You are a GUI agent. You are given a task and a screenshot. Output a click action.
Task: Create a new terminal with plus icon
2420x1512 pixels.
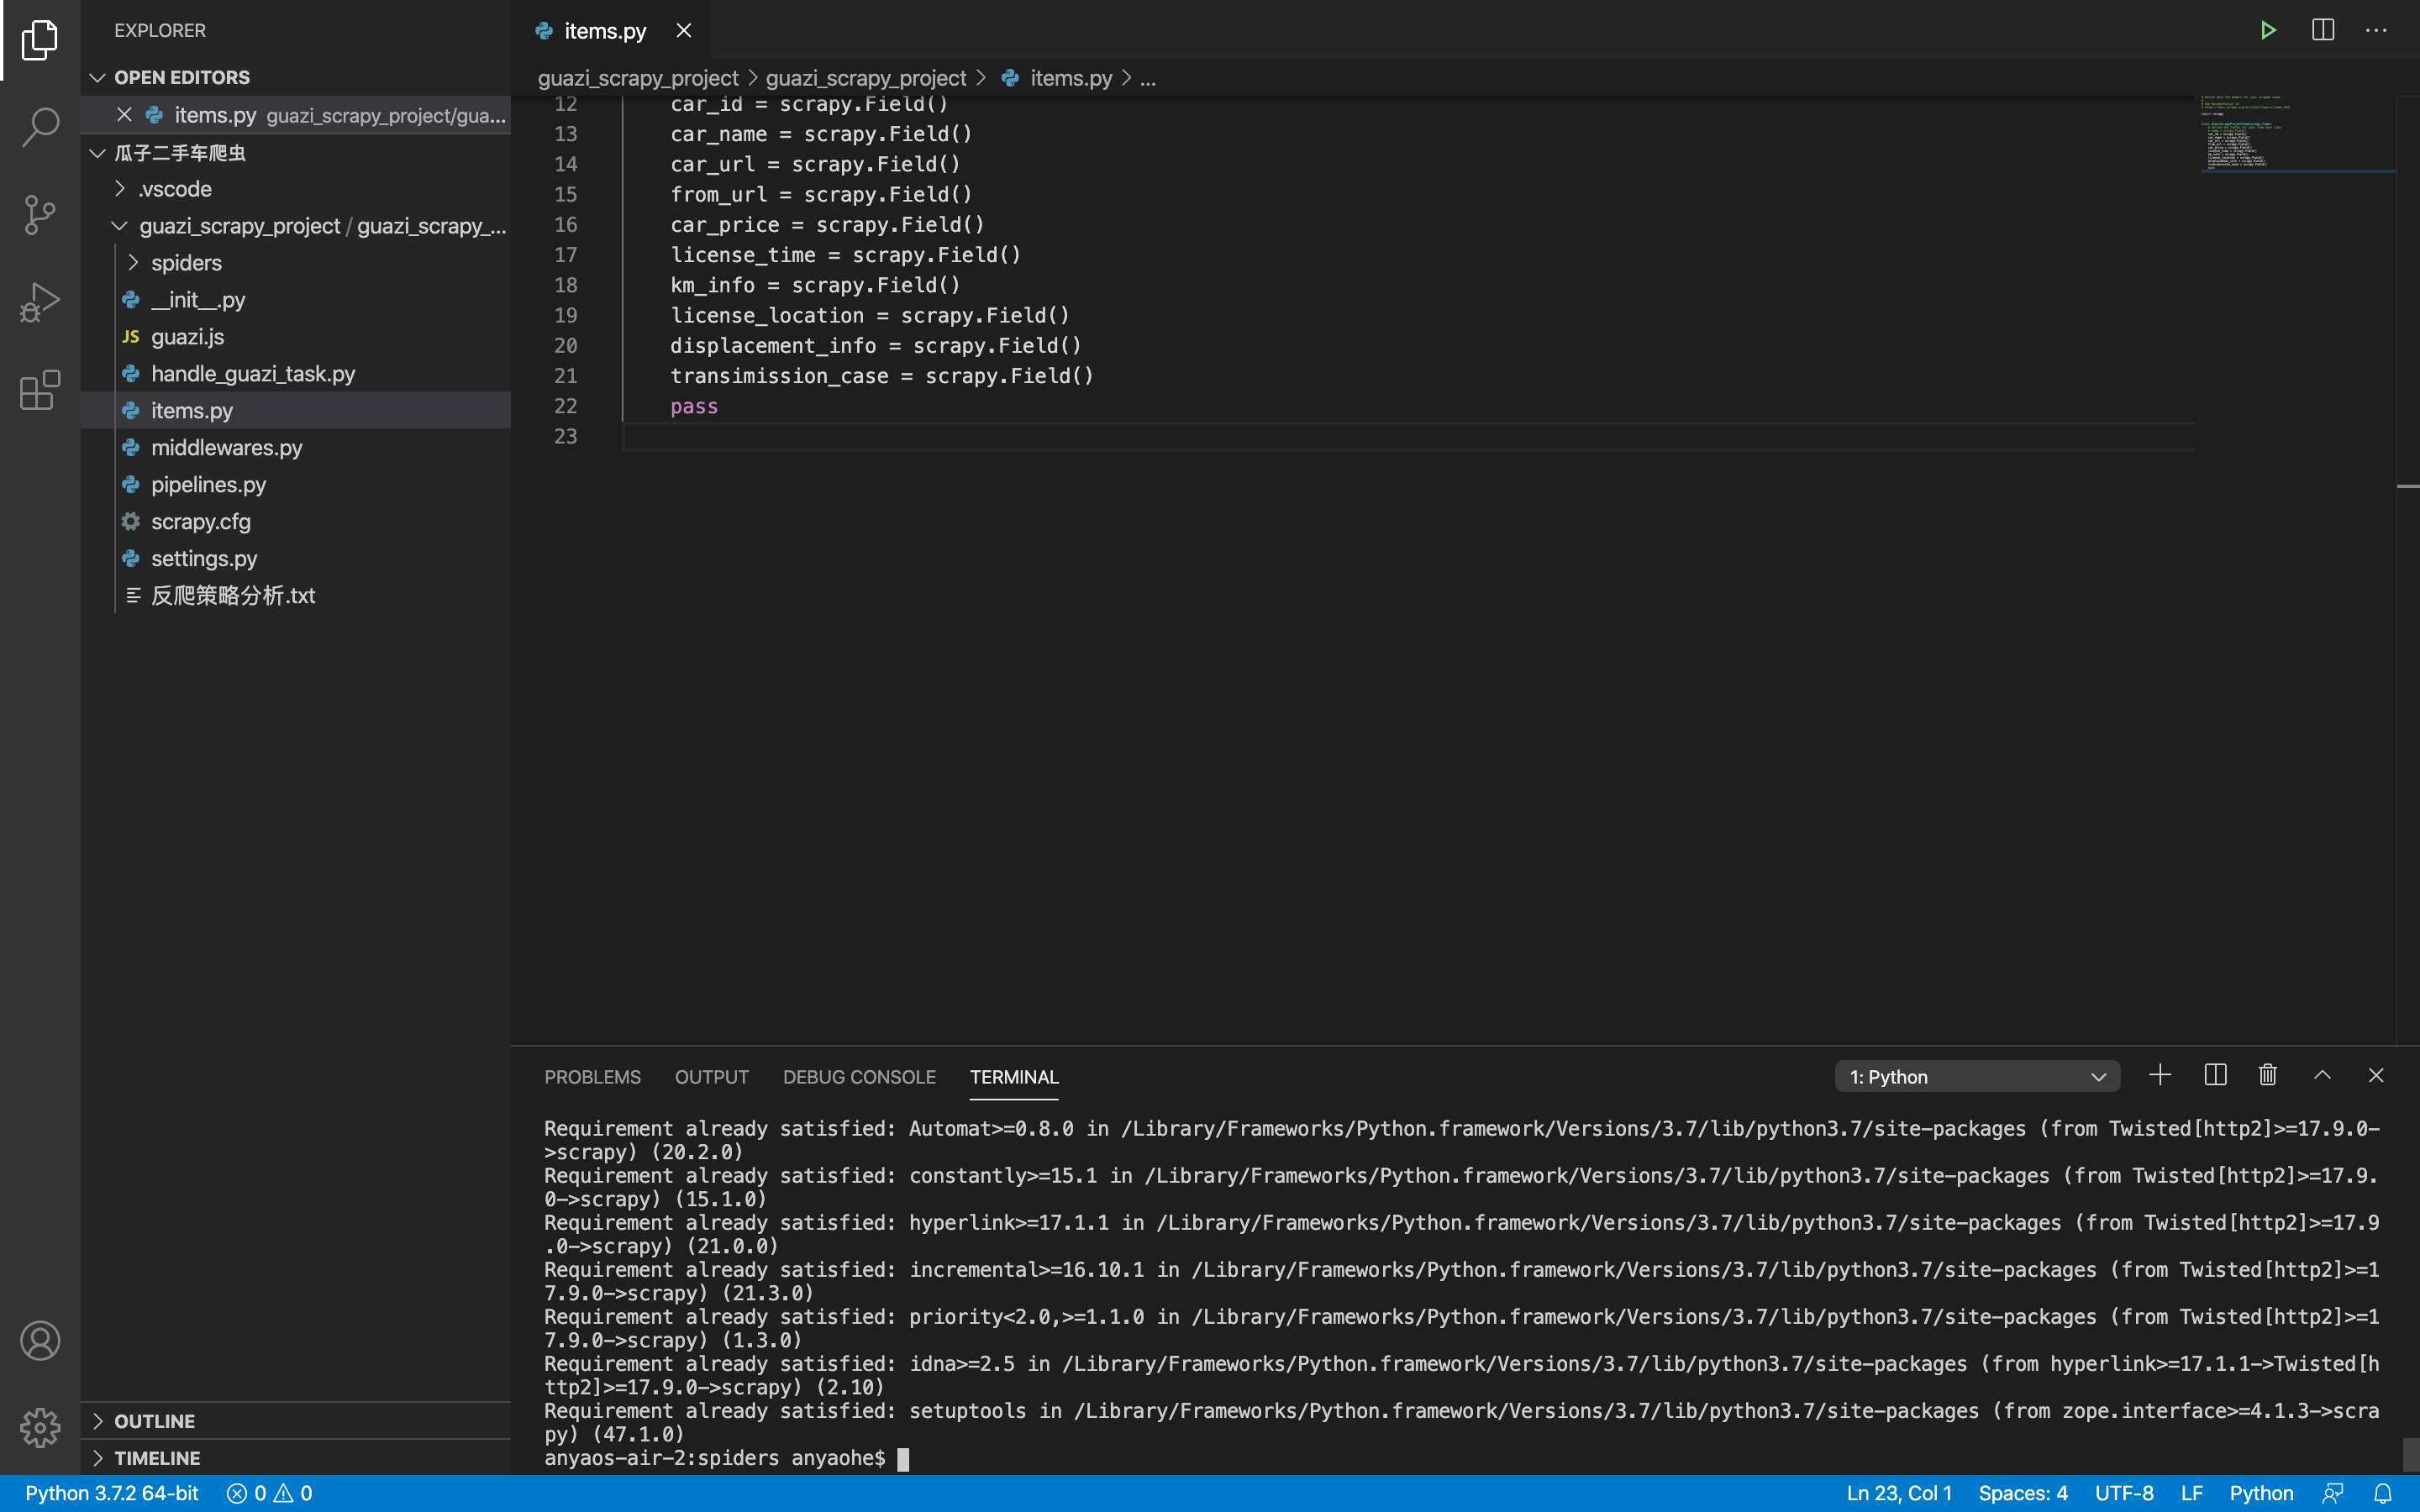pos(2160,1075)
